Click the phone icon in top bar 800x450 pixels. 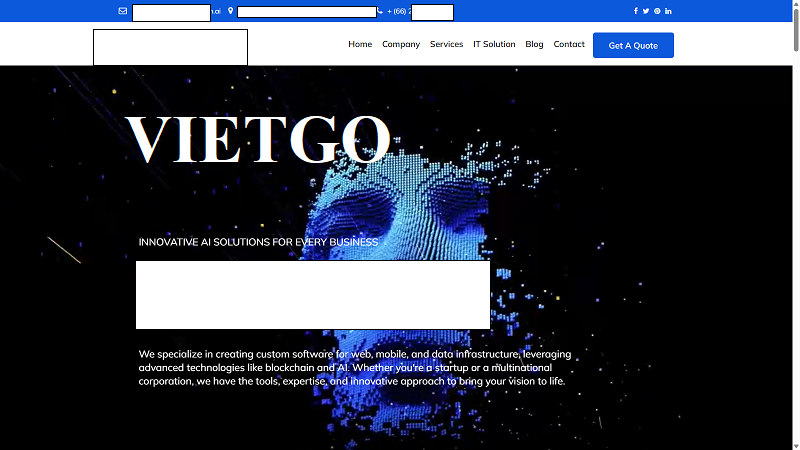380,11
